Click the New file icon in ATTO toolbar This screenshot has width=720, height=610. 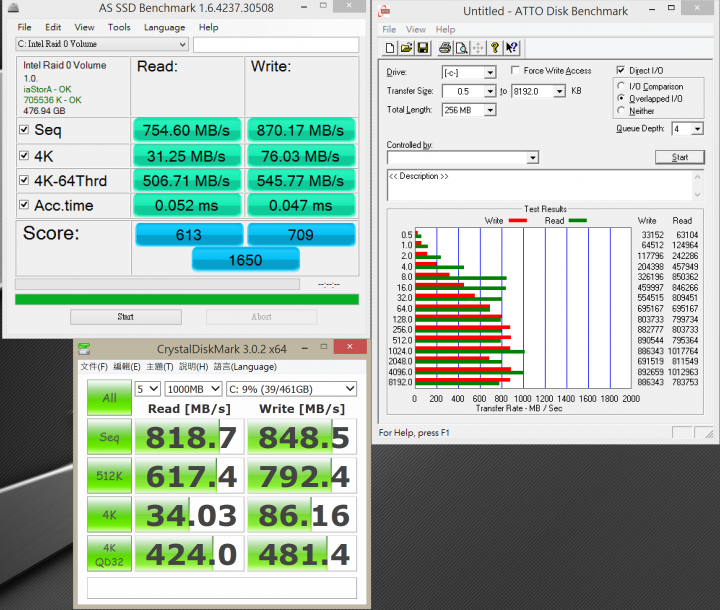tap(390, 48)
